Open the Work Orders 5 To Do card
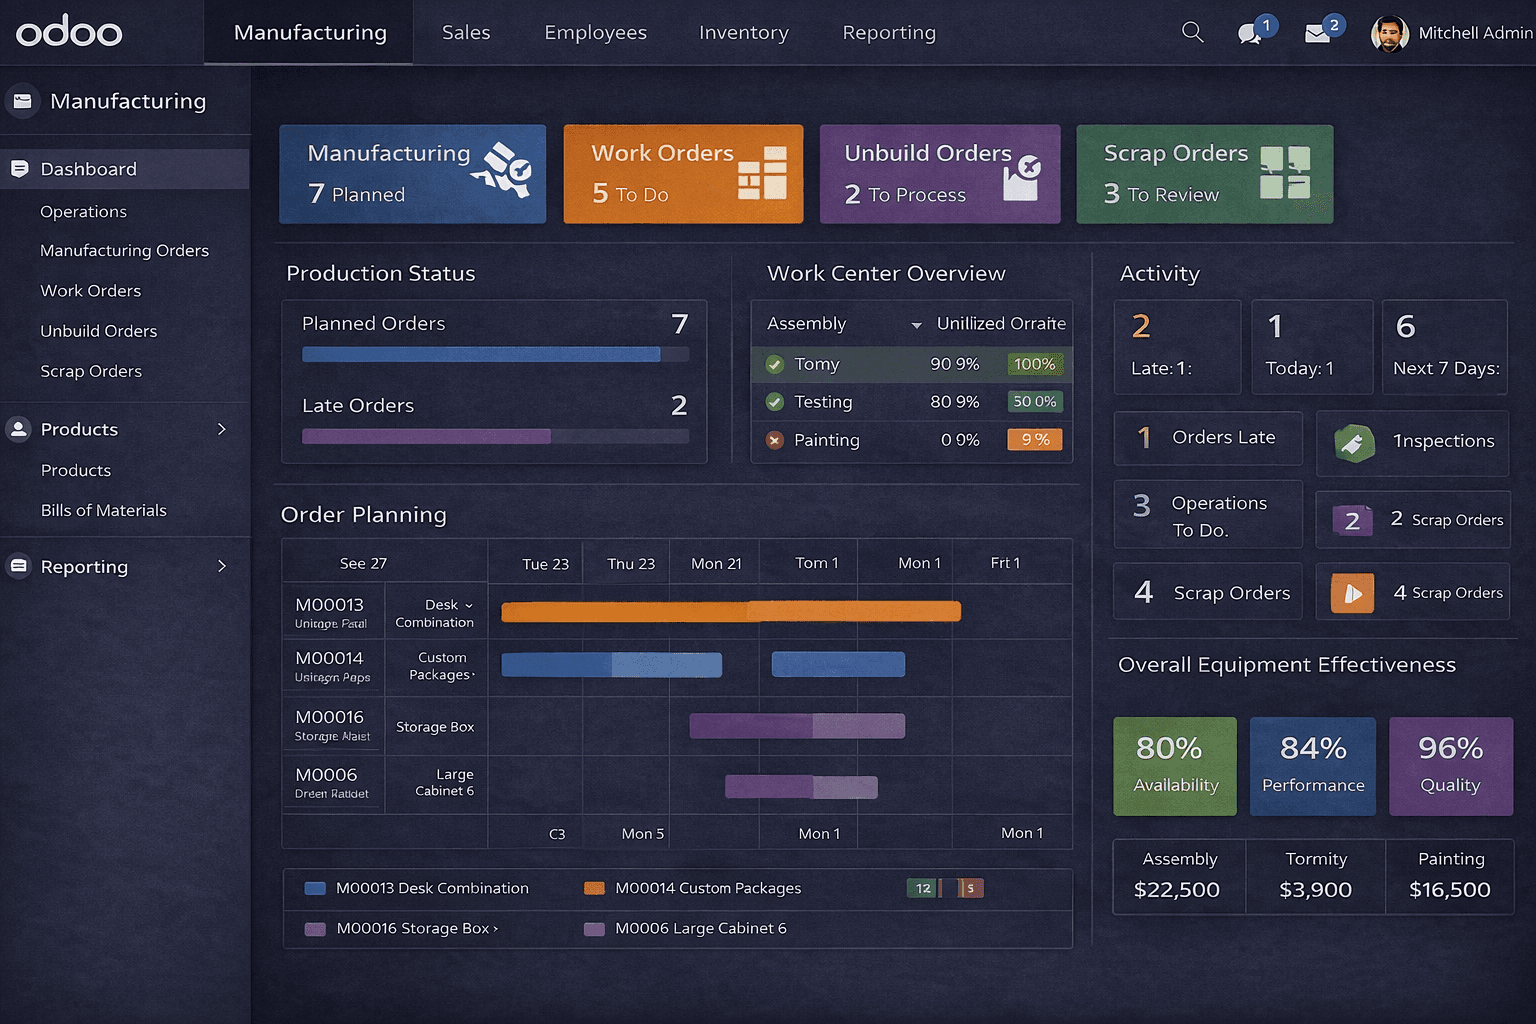The width and height of the screenshot is (1536, 1024). point(683,174)
